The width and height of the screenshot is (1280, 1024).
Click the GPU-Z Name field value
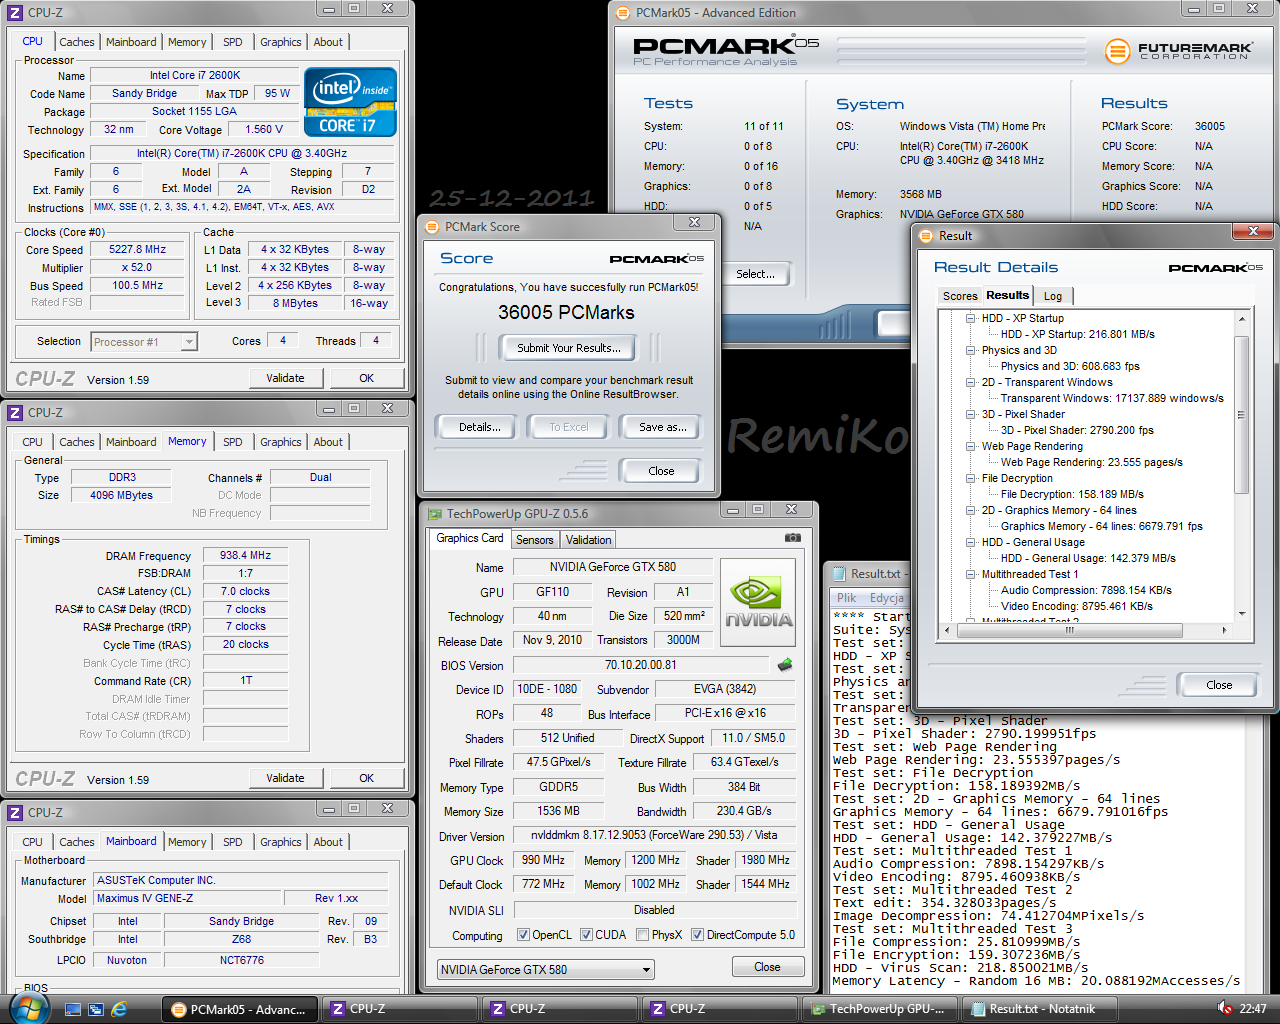612,567
